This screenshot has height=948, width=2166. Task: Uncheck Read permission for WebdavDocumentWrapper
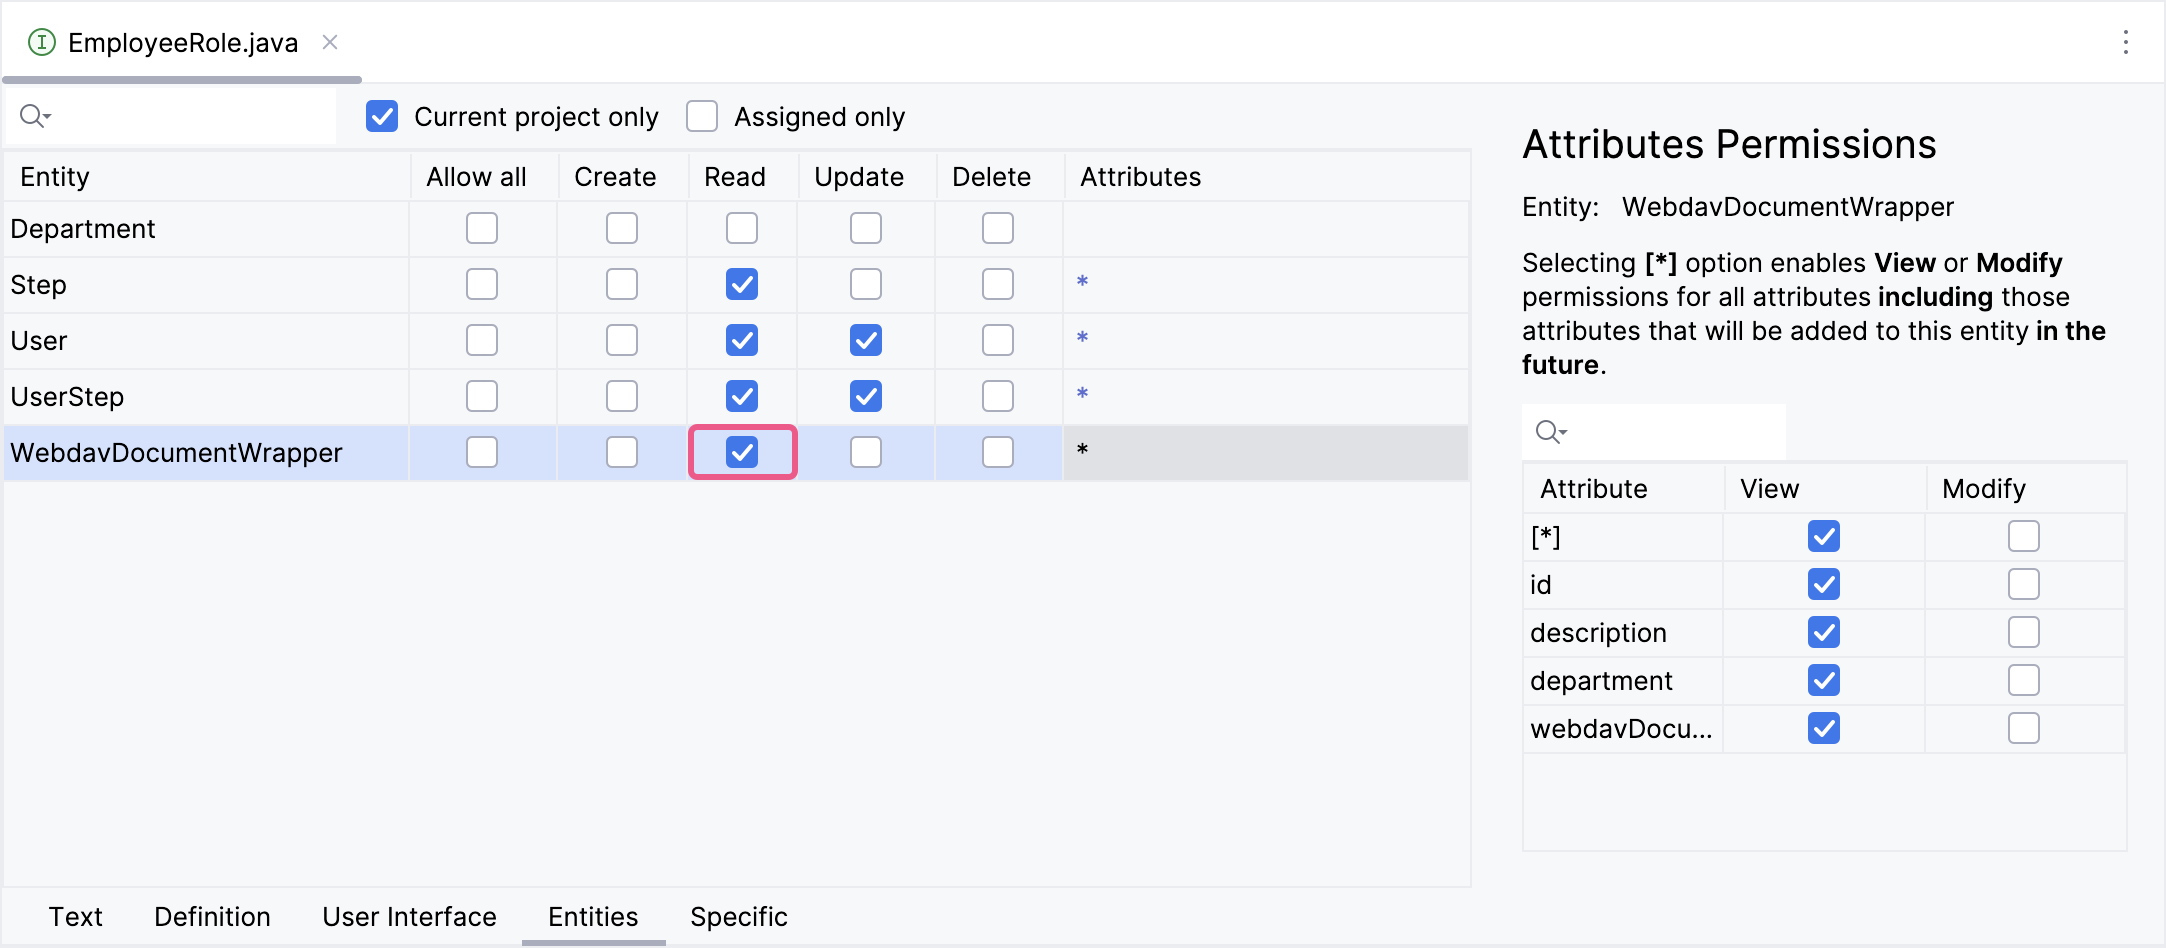[x=742, y=452]
